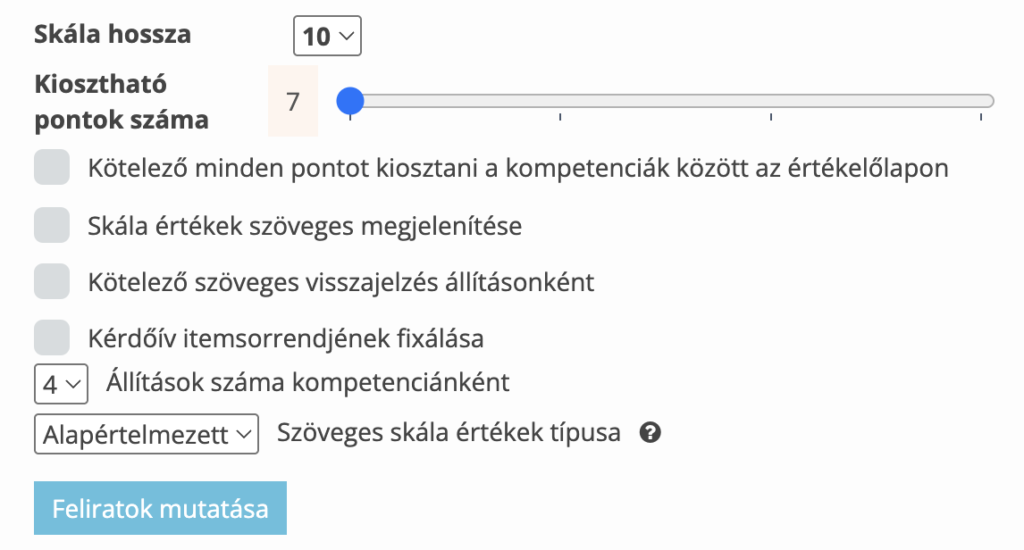1024x550 pixels.
Task: Click slider track above the third tick mark
Action: (771, 100)
